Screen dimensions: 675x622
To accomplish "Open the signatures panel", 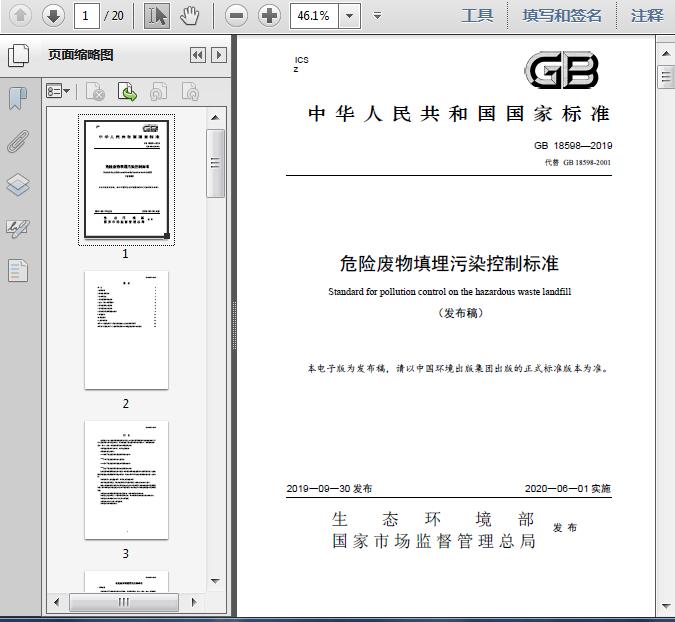I will pos(18,228).
